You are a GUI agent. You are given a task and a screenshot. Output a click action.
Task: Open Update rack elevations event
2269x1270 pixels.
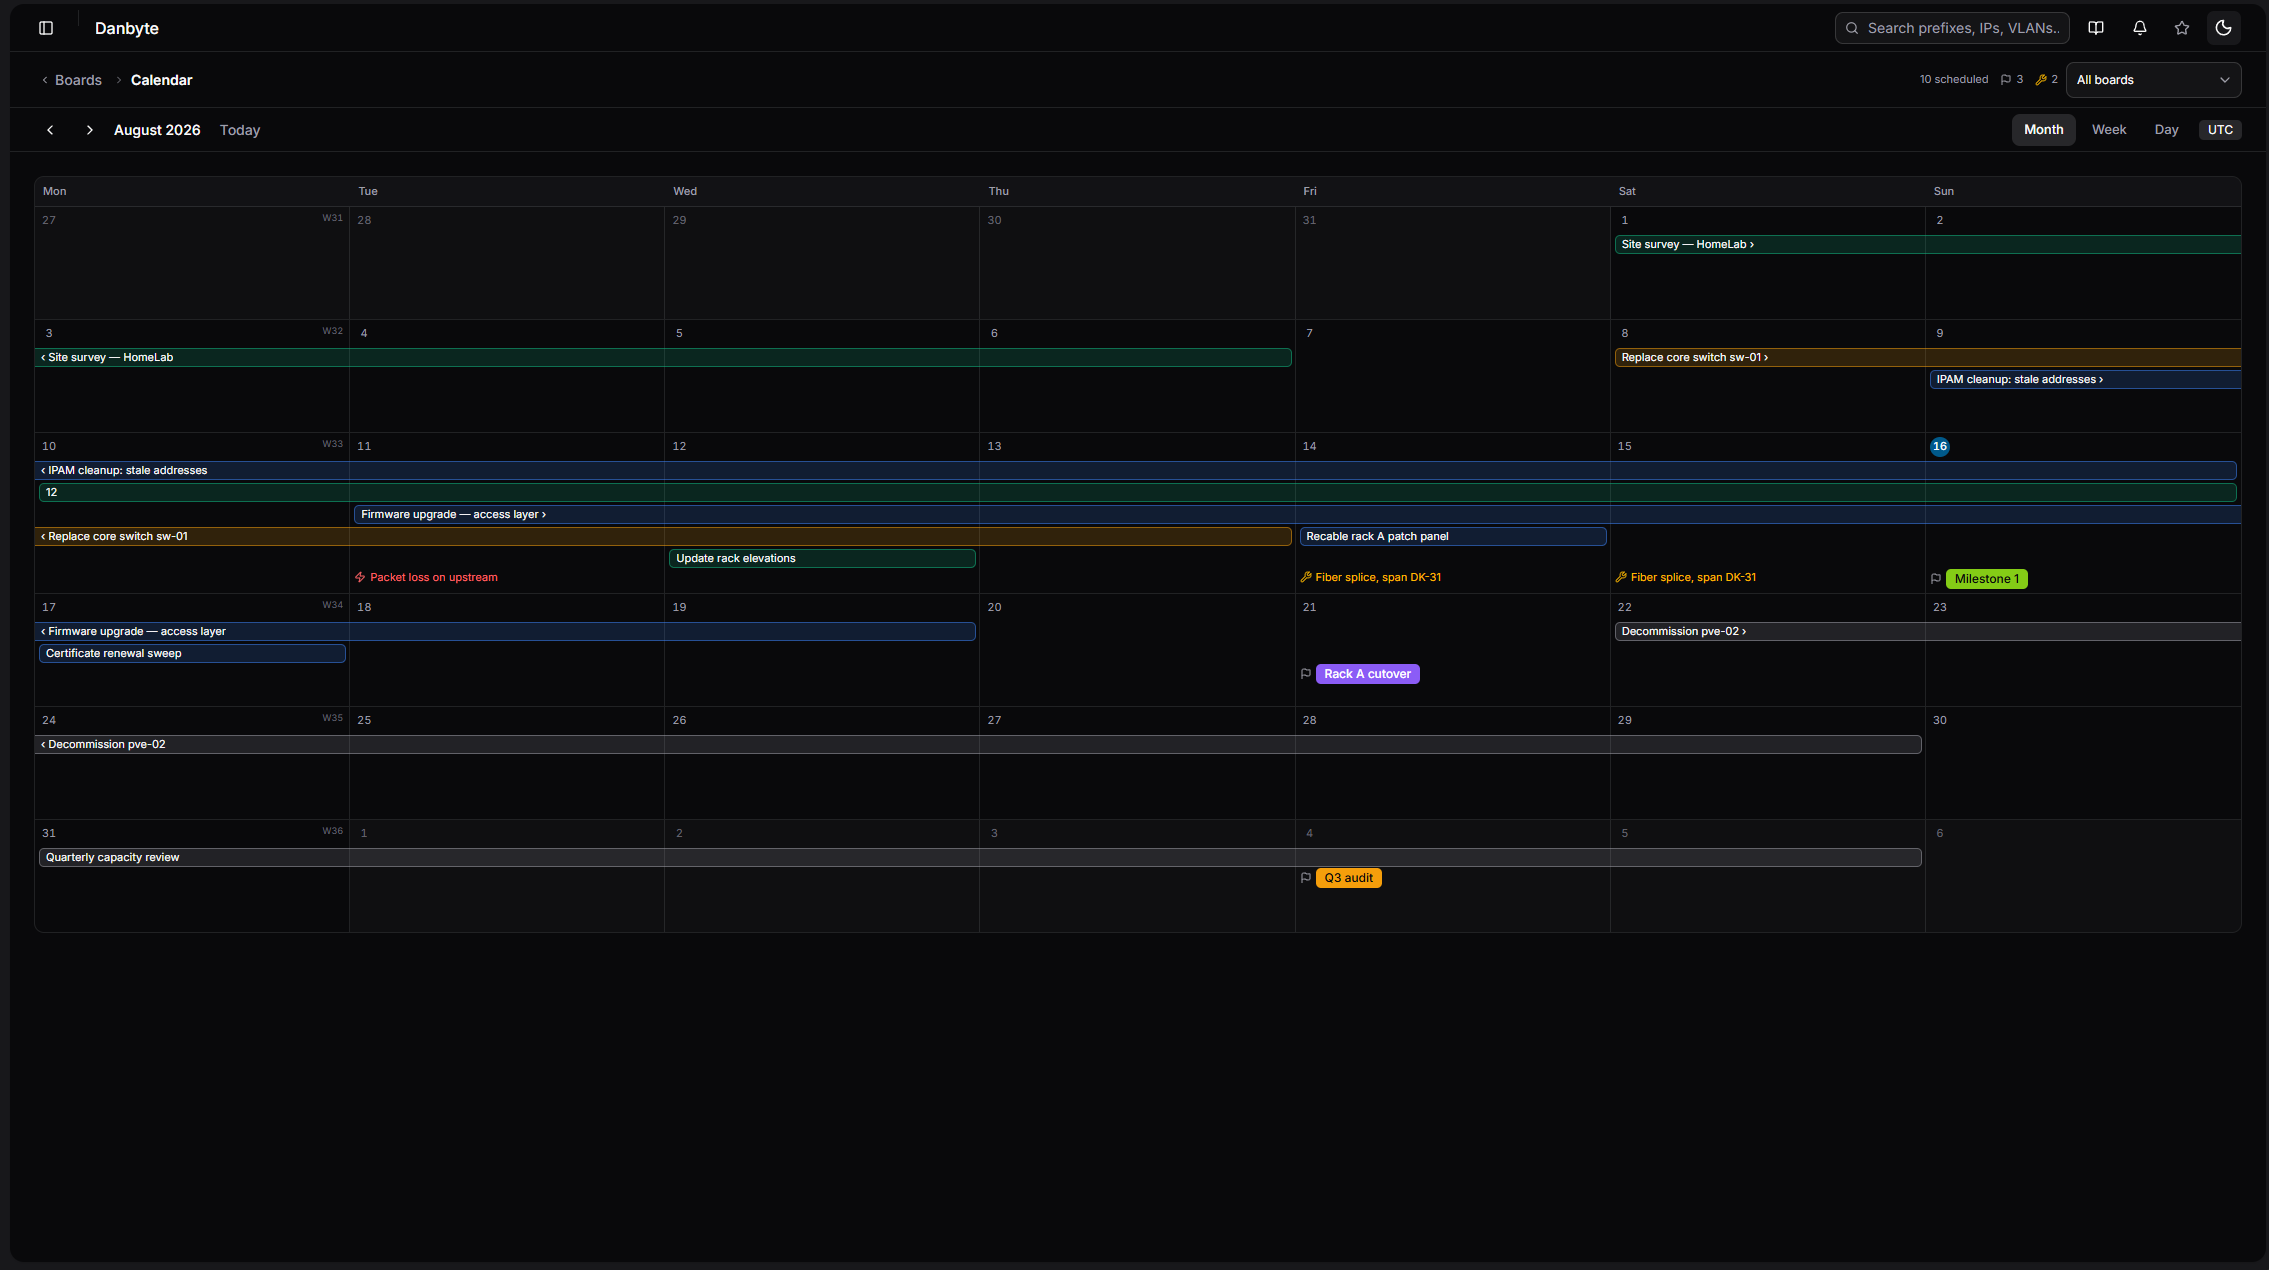point(822,558)
